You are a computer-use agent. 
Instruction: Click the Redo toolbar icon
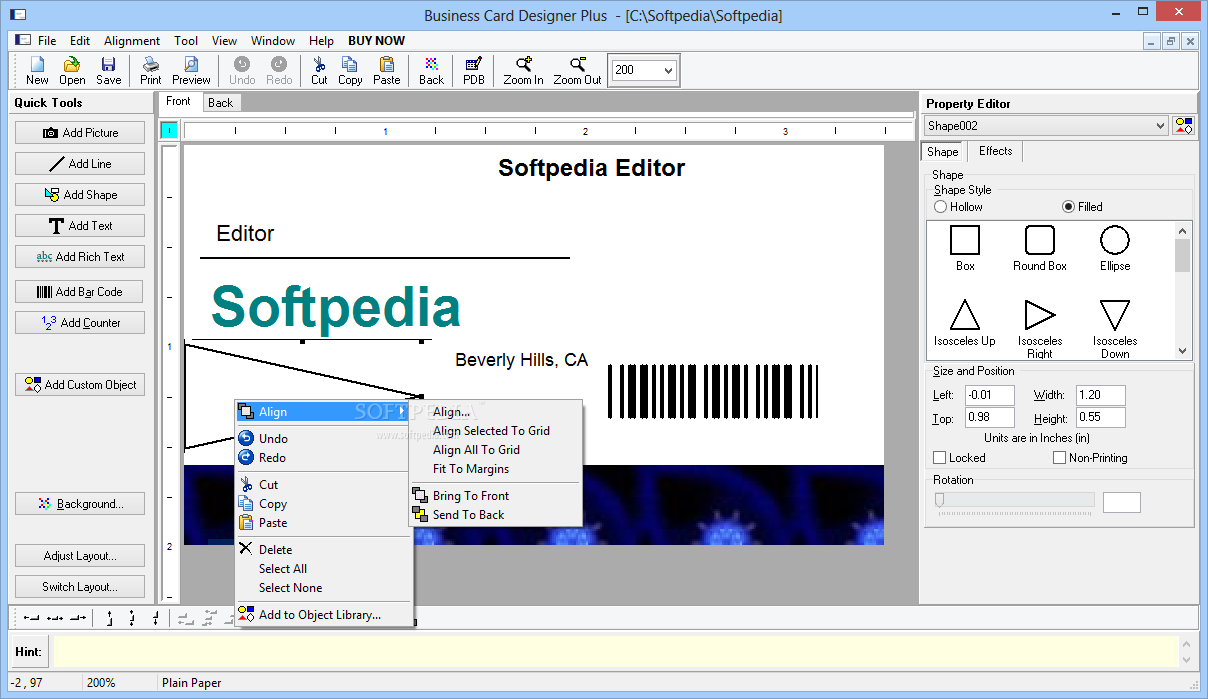coord(279,71)
